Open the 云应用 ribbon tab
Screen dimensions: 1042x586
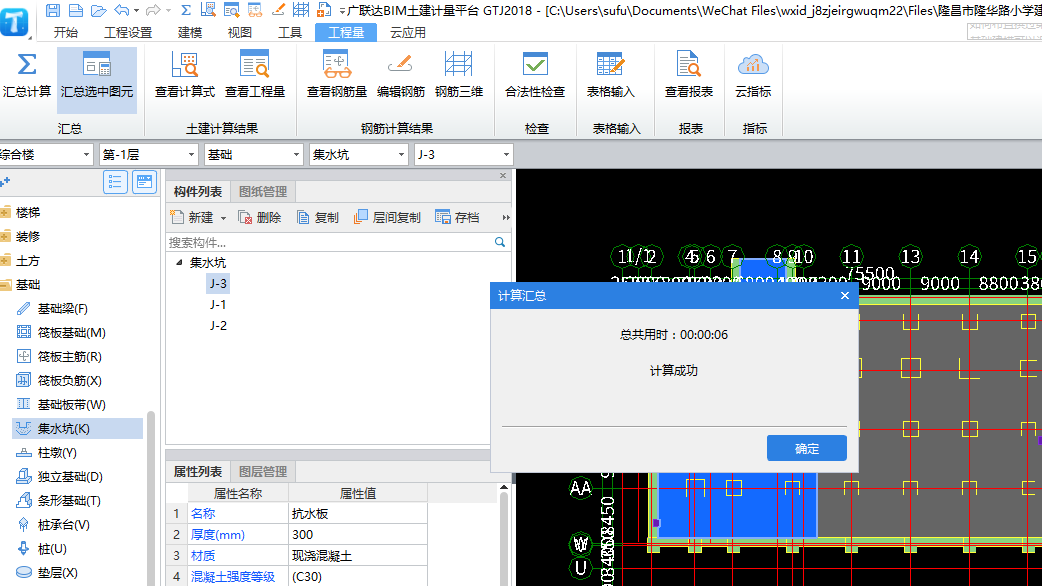407,33
